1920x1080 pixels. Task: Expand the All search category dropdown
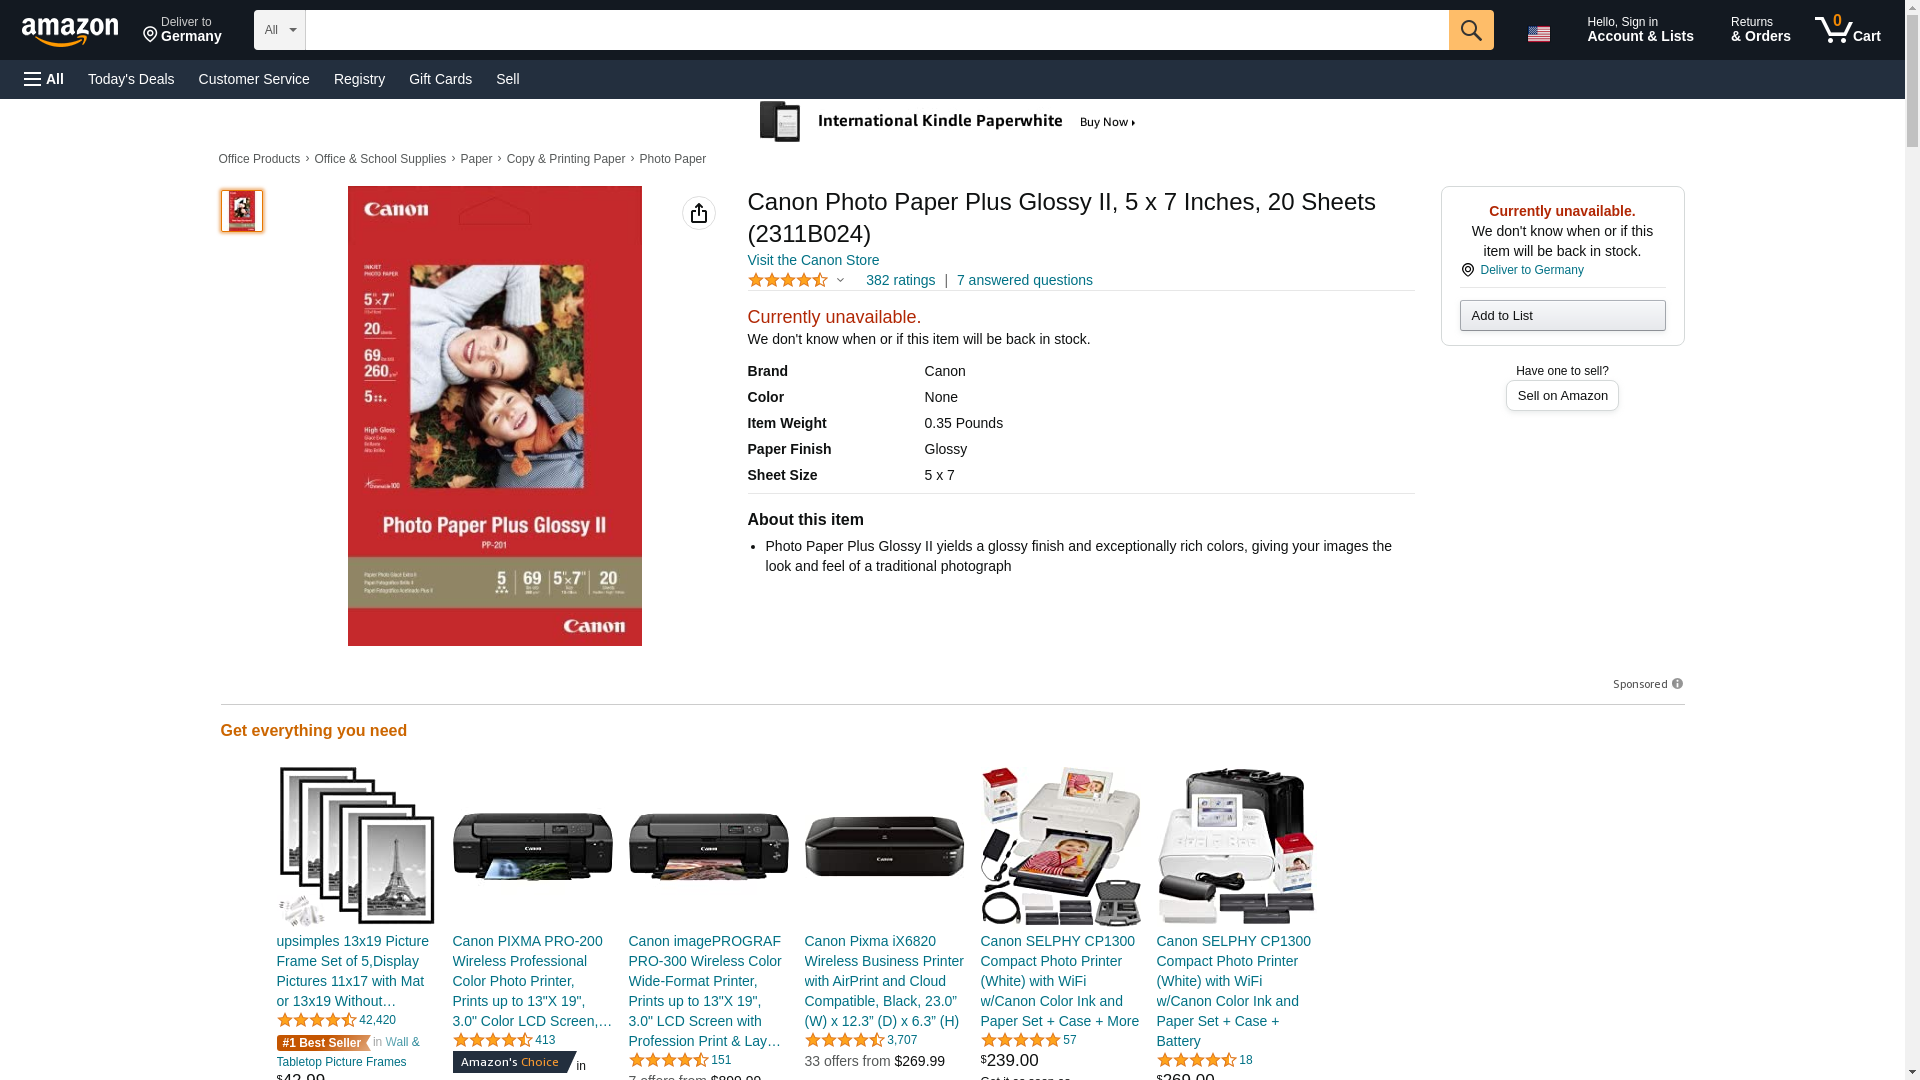click(x=280, y=30)
